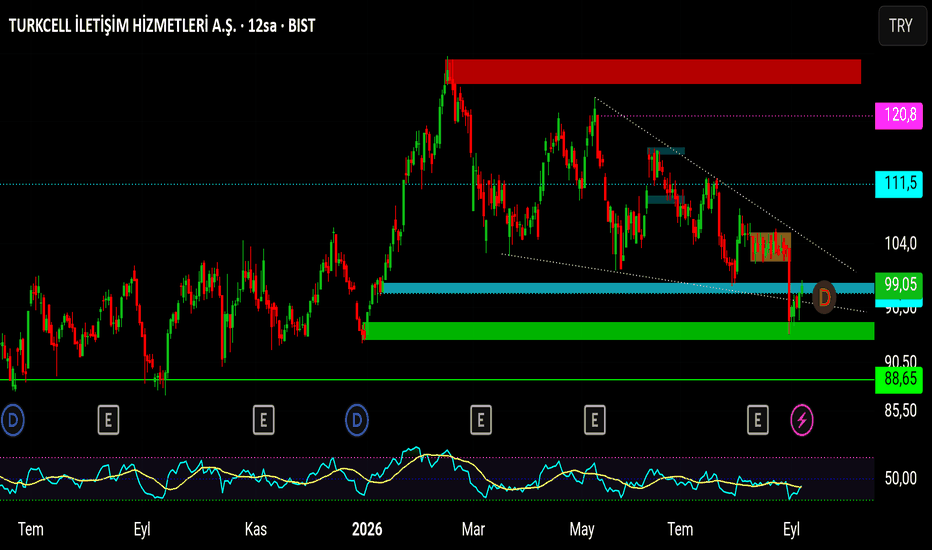Click the 104,0 price axis value
Screen dimensions: 932x550
[900, 243]
